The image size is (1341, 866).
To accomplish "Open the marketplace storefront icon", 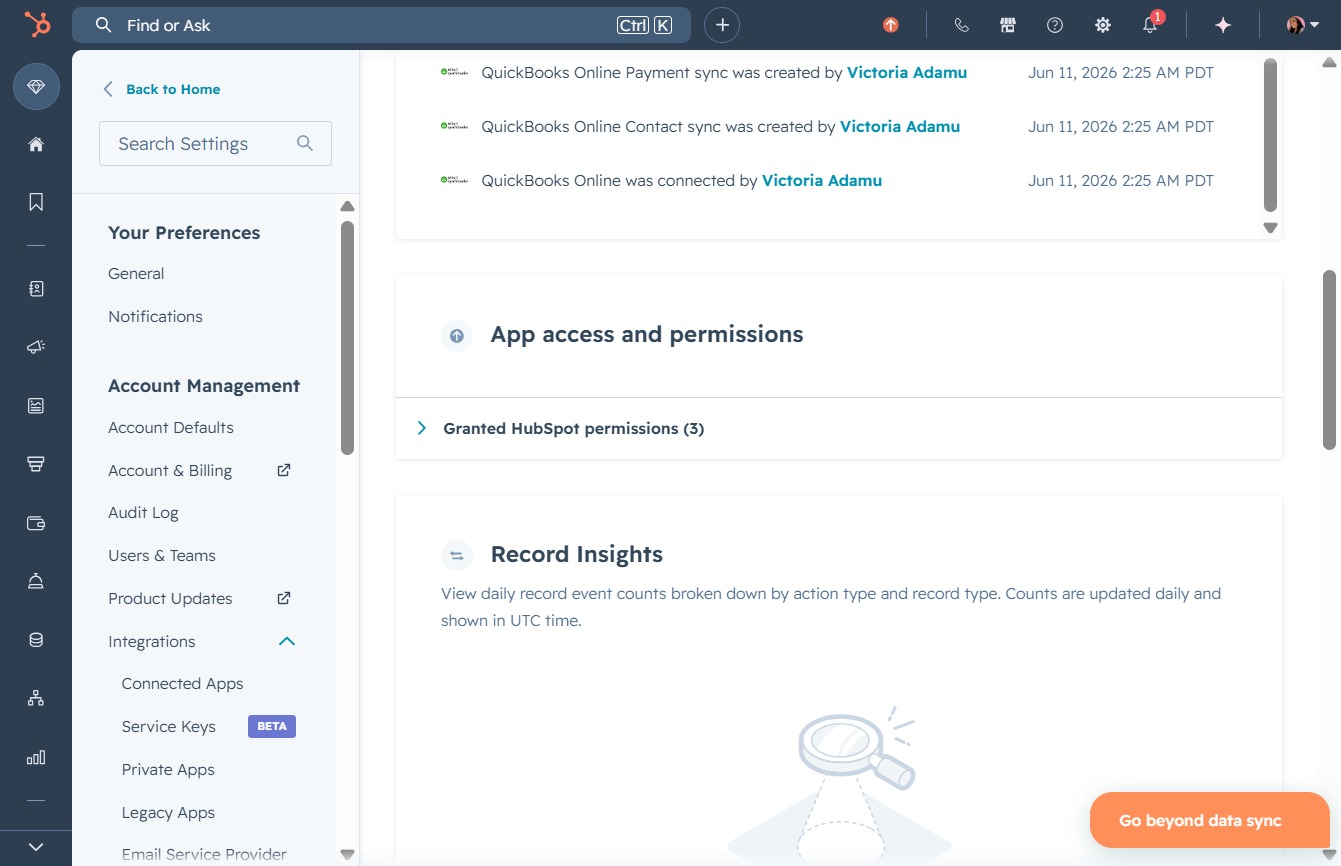I will pyautogui.click(x=1008, y=25).
